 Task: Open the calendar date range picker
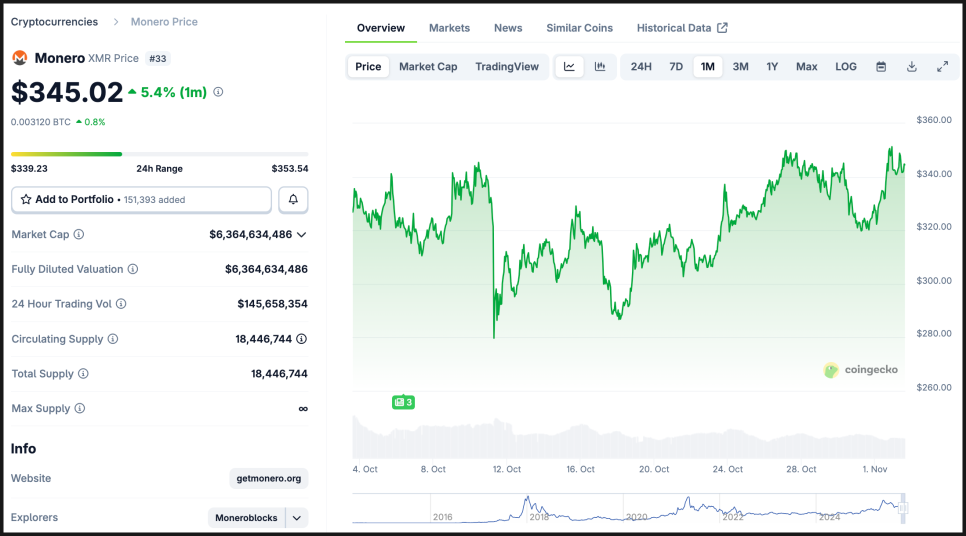(881, 67)
